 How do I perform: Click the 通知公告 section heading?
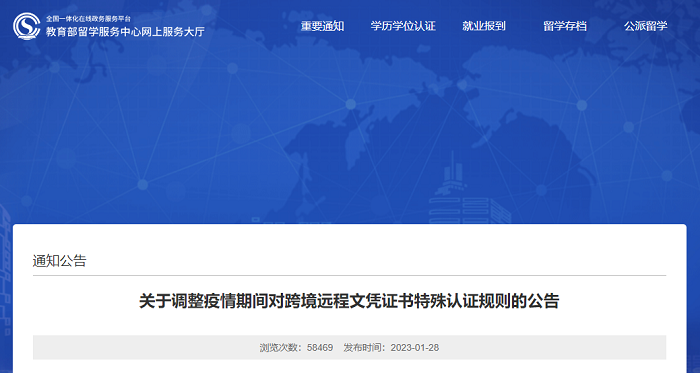click(x=59, y=261)
